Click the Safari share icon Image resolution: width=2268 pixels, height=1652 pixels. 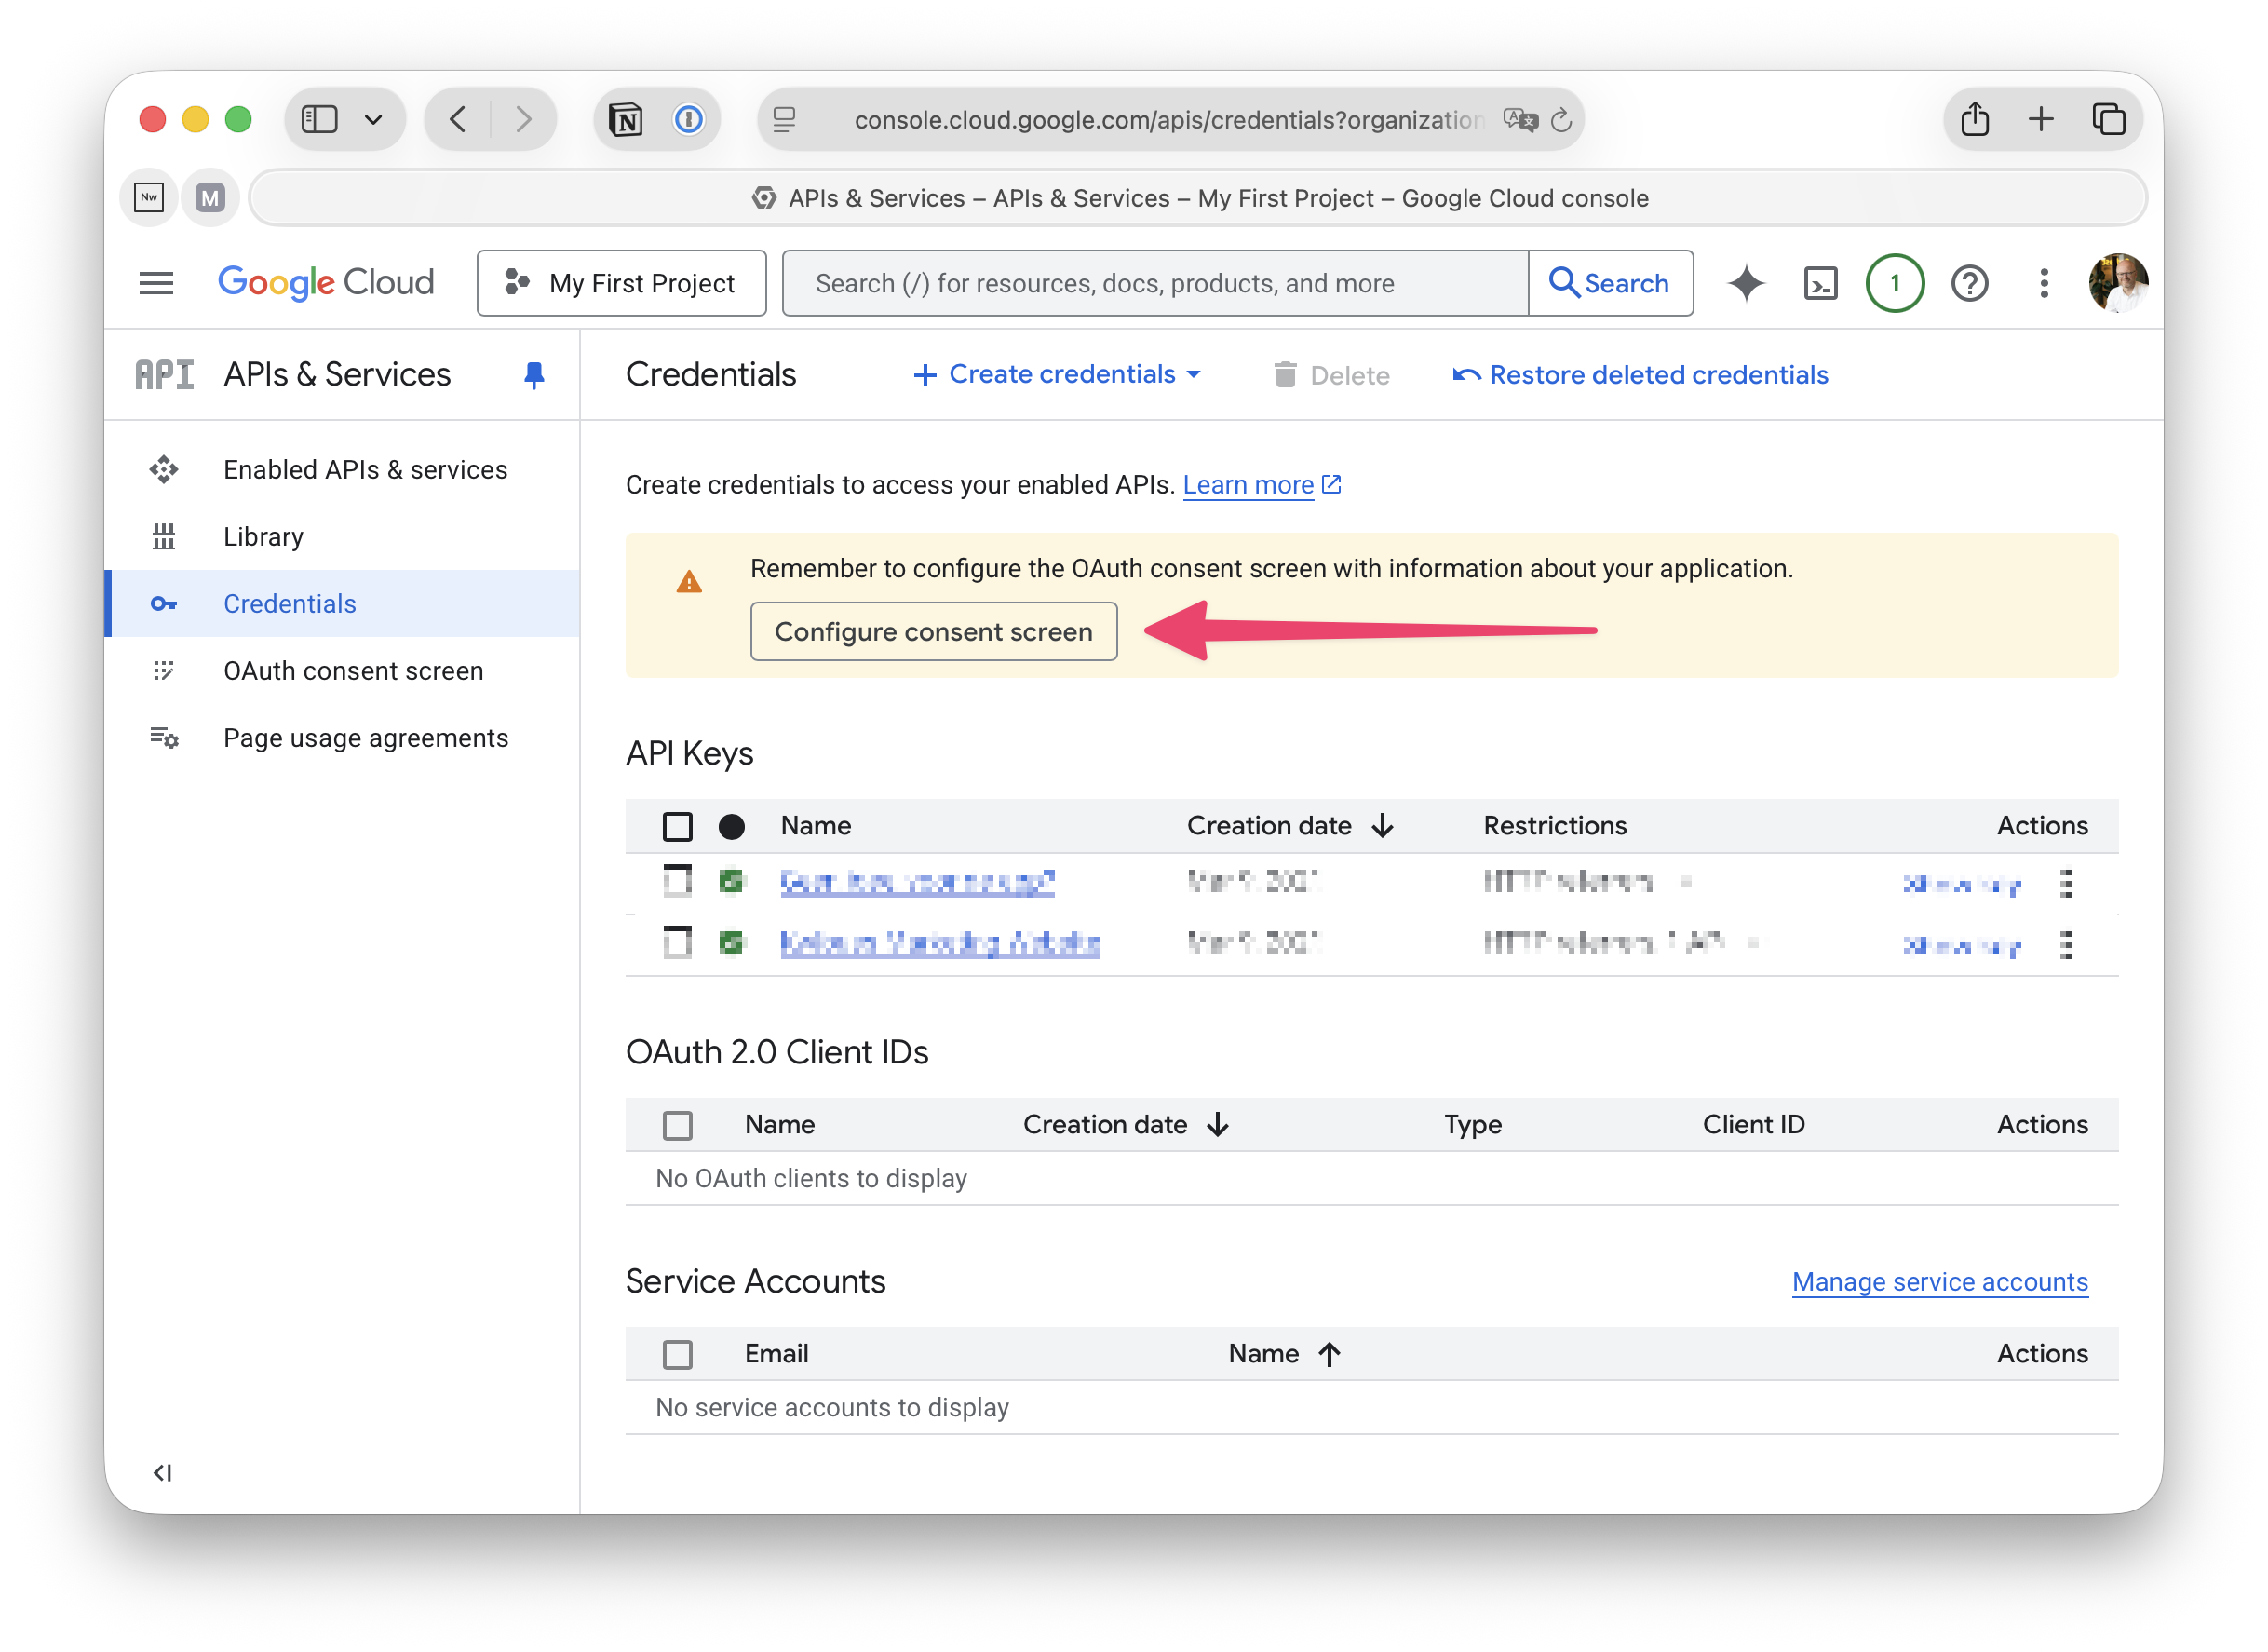click(x=1974, y=119)
